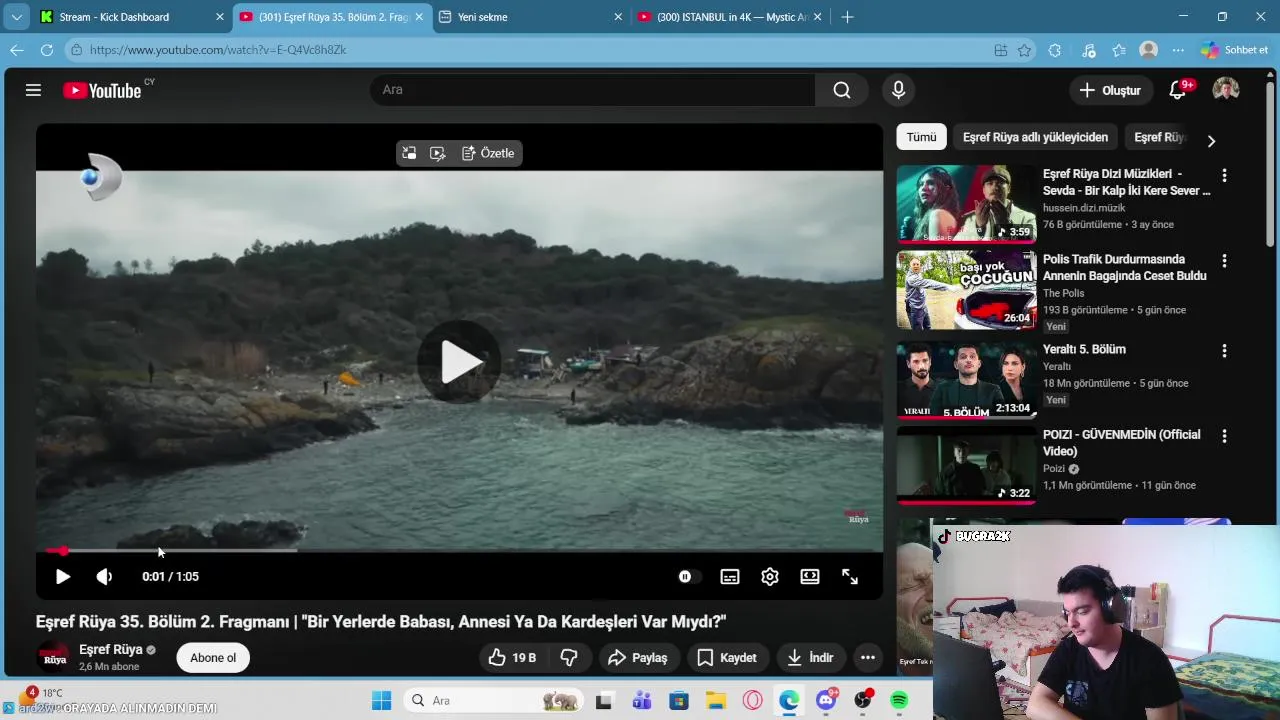This screenshot has width=1280, height=720.
Task: Share the video via Paylaş
Action: tap(638, 657)
